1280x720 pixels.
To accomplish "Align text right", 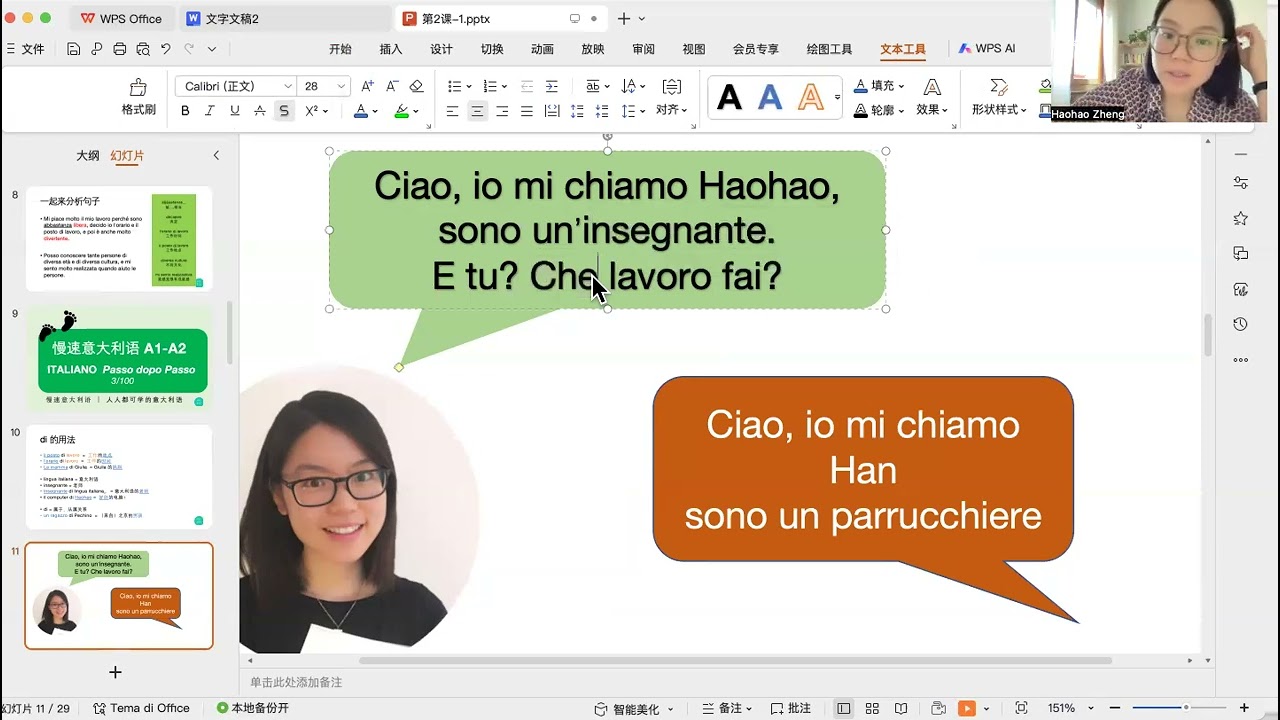I will tap(502, 111).
